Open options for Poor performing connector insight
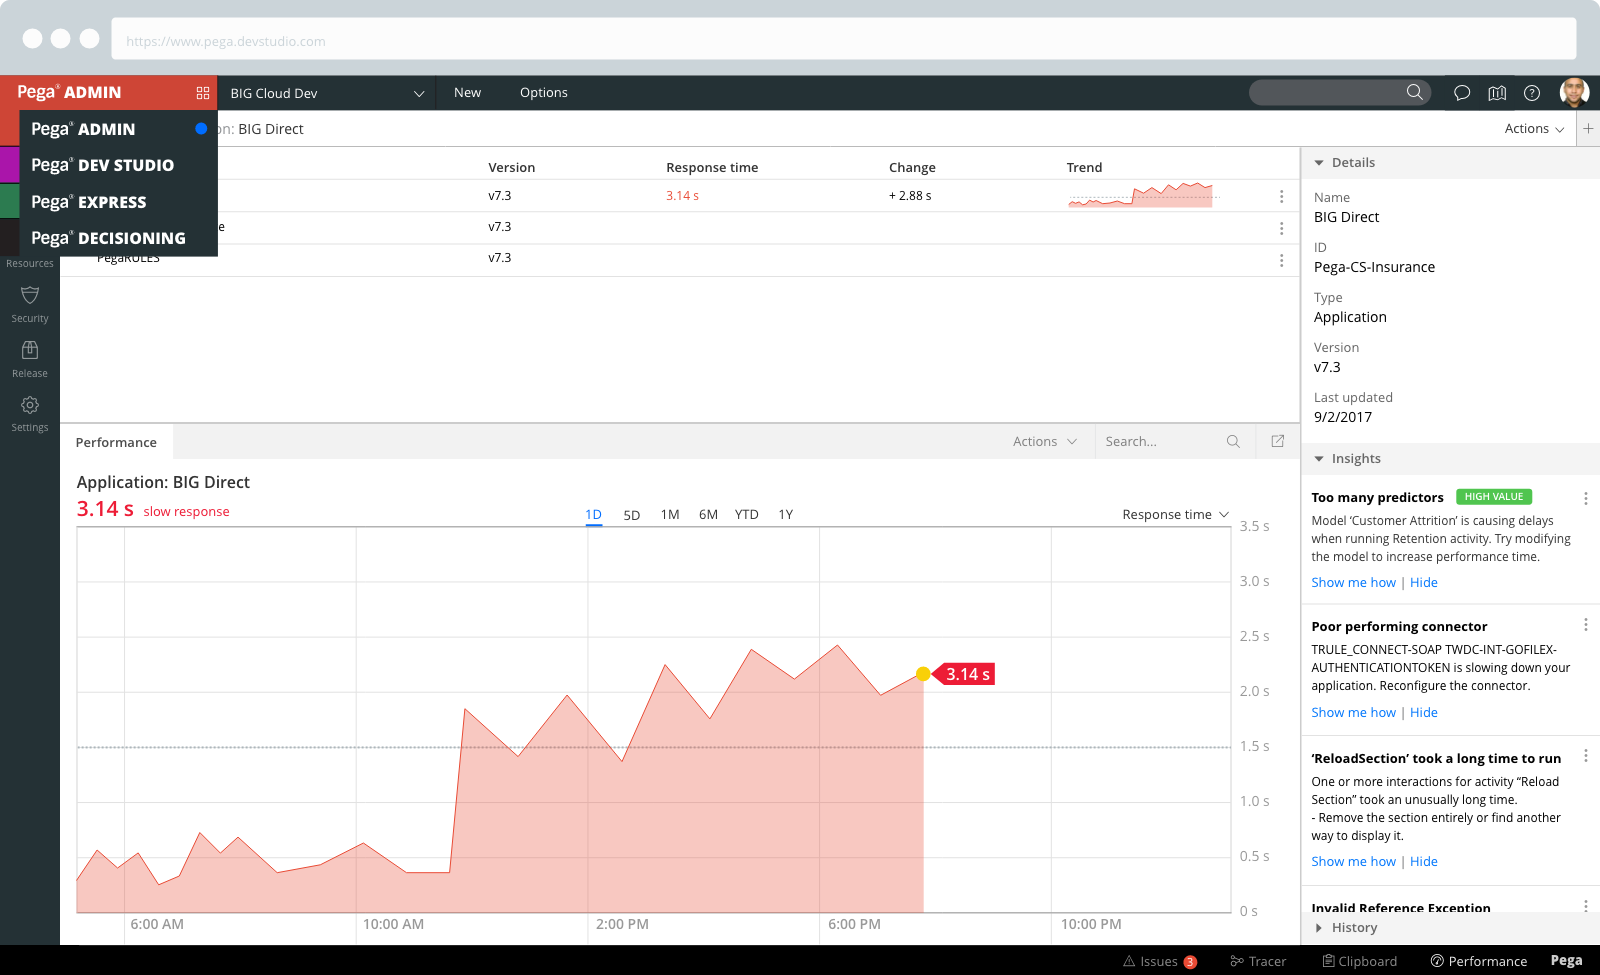This screenshot has height=975, width=1600. (x=1585, y=625)
